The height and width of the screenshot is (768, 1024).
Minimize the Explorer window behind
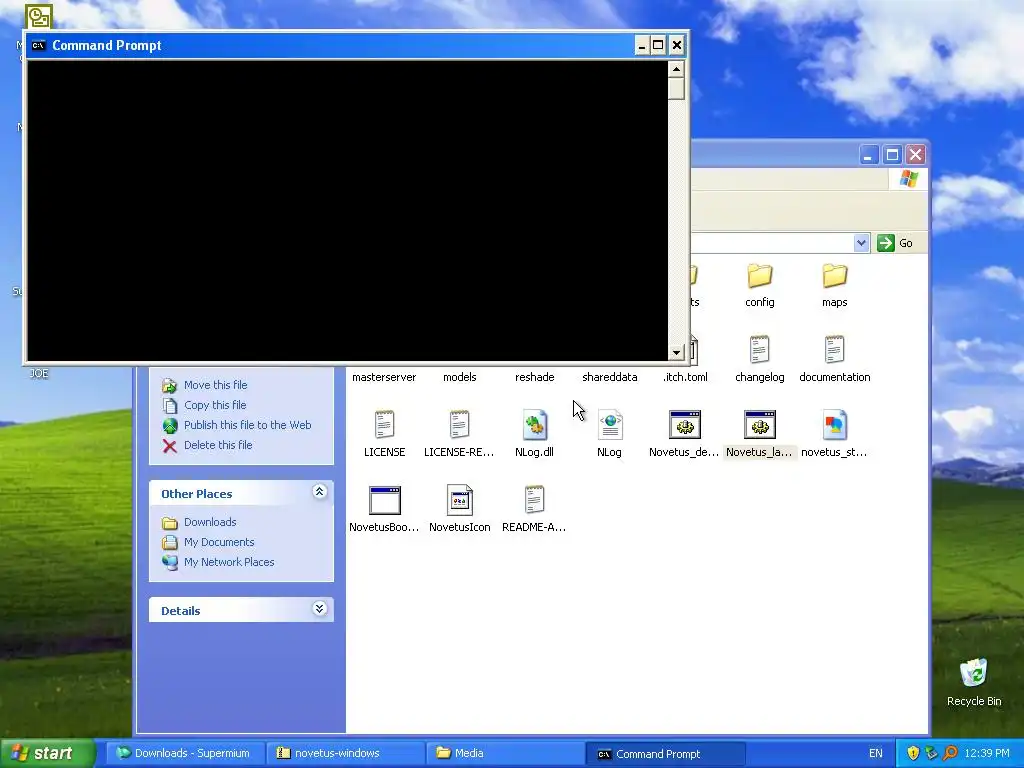coord(869,155)
